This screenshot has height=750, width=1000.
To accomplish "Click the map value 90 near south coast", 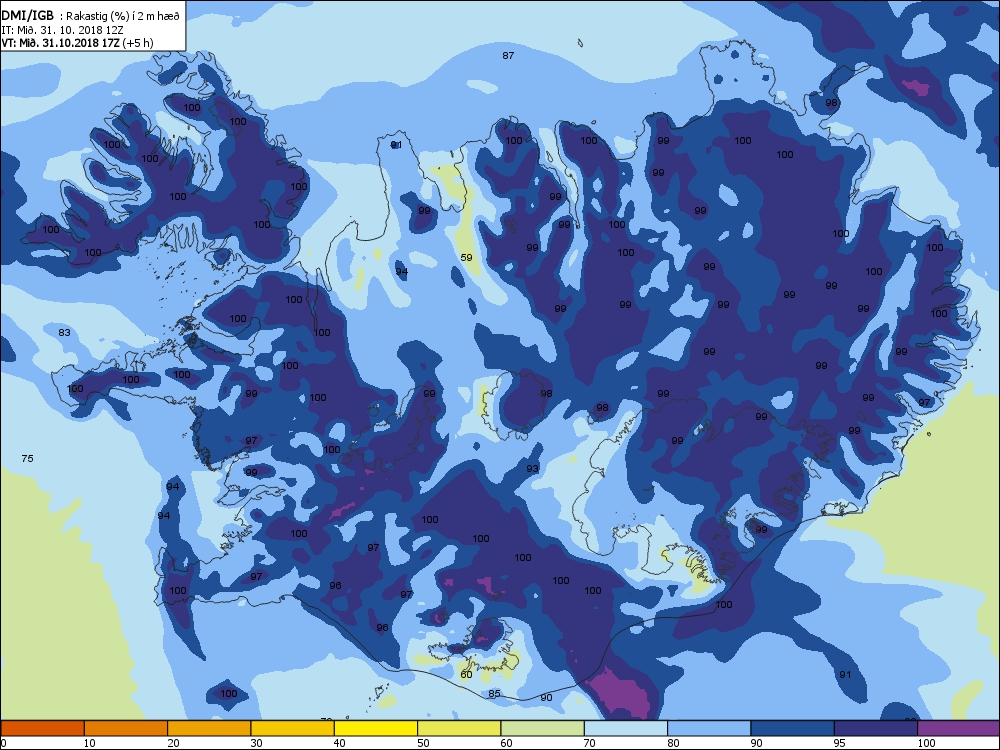I will pos(546,698).
